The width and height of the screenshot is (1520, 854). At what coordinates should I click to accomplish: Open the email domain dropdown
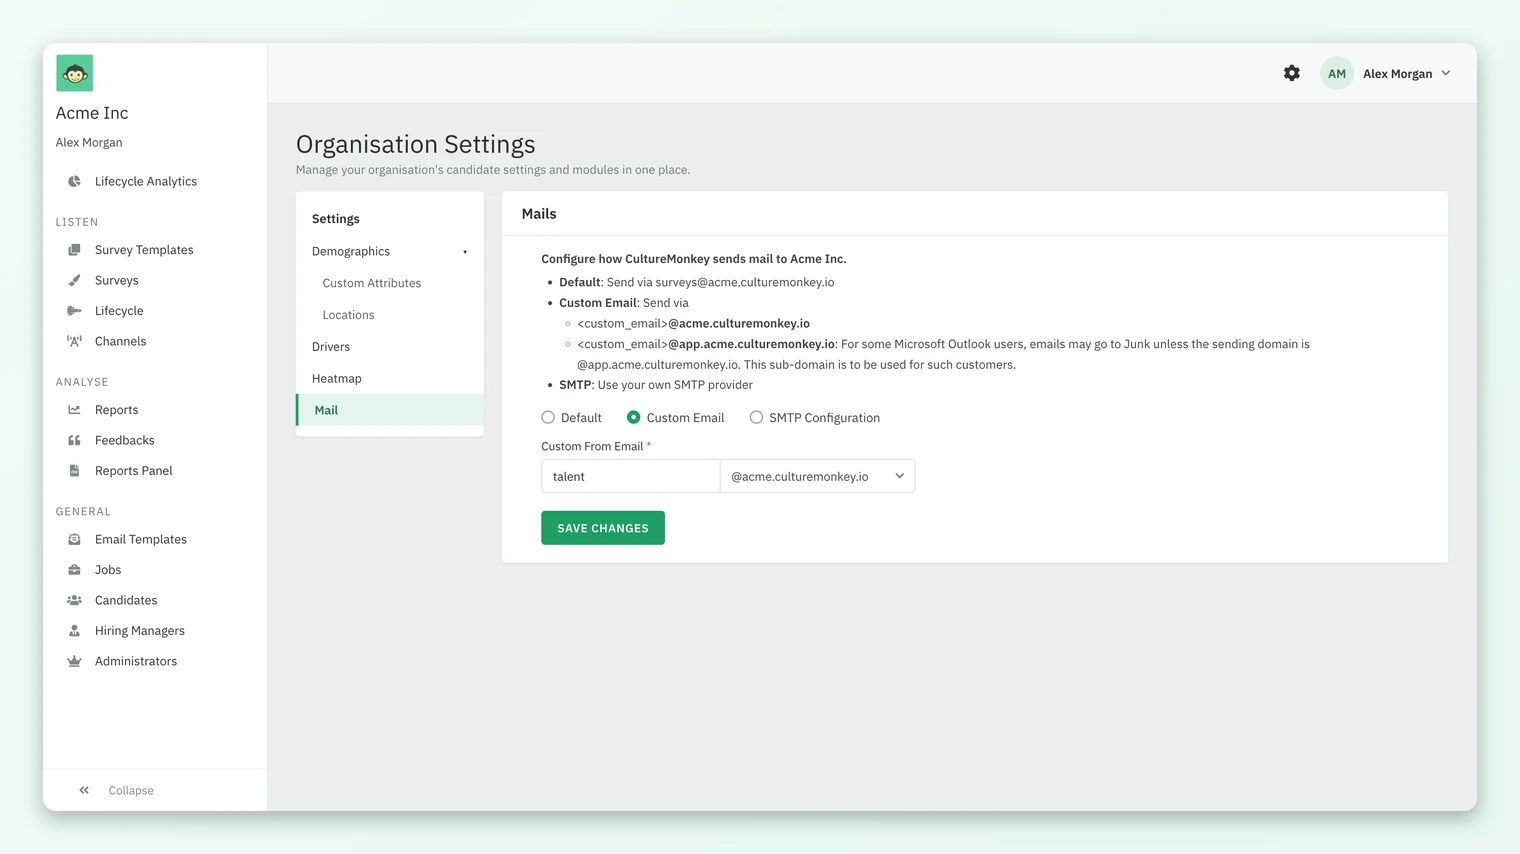(817, 476)
